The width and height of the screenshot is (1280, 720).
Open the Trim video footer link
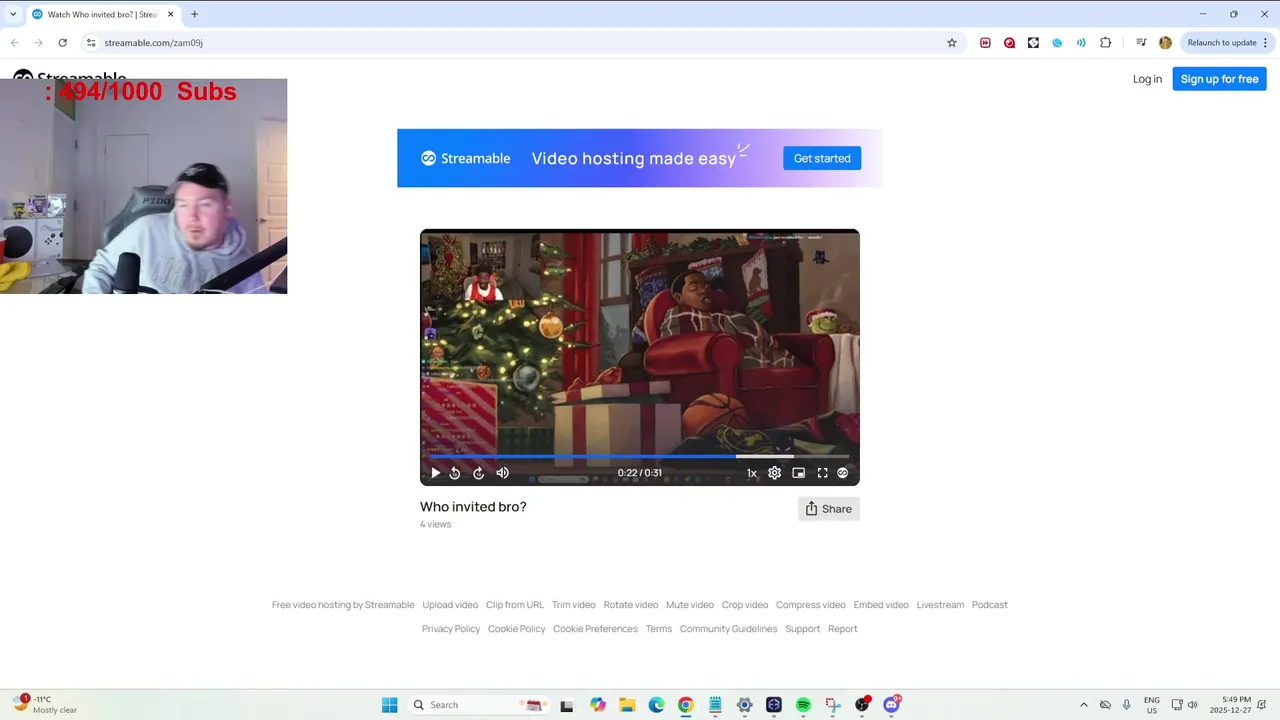[x=574, y=605]
